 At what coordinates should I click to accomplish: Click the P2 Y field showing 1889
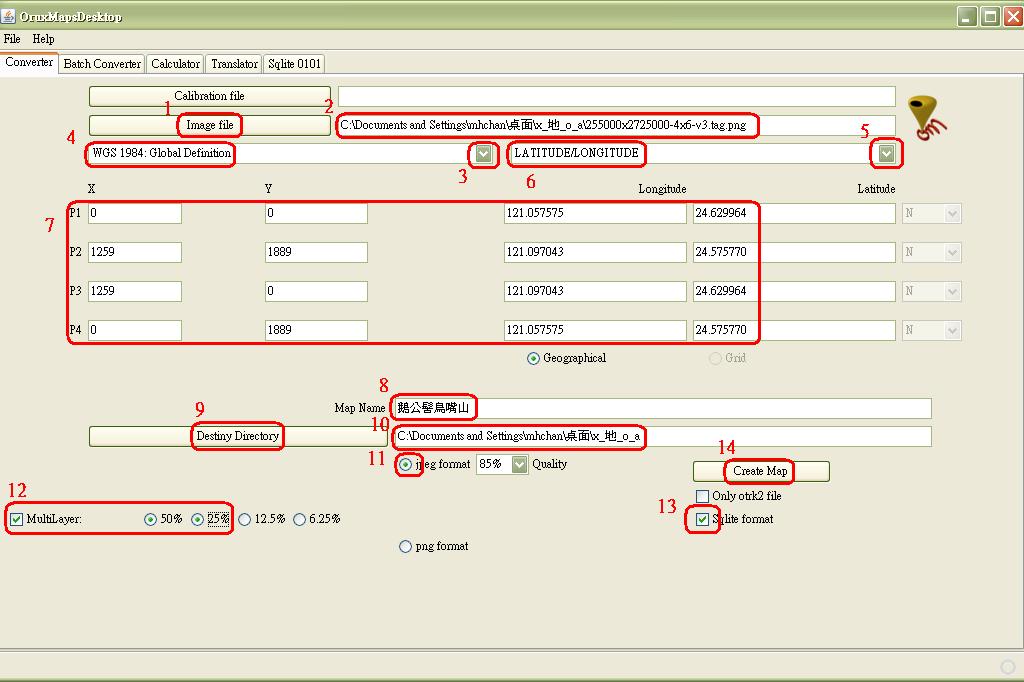point(316,252)
